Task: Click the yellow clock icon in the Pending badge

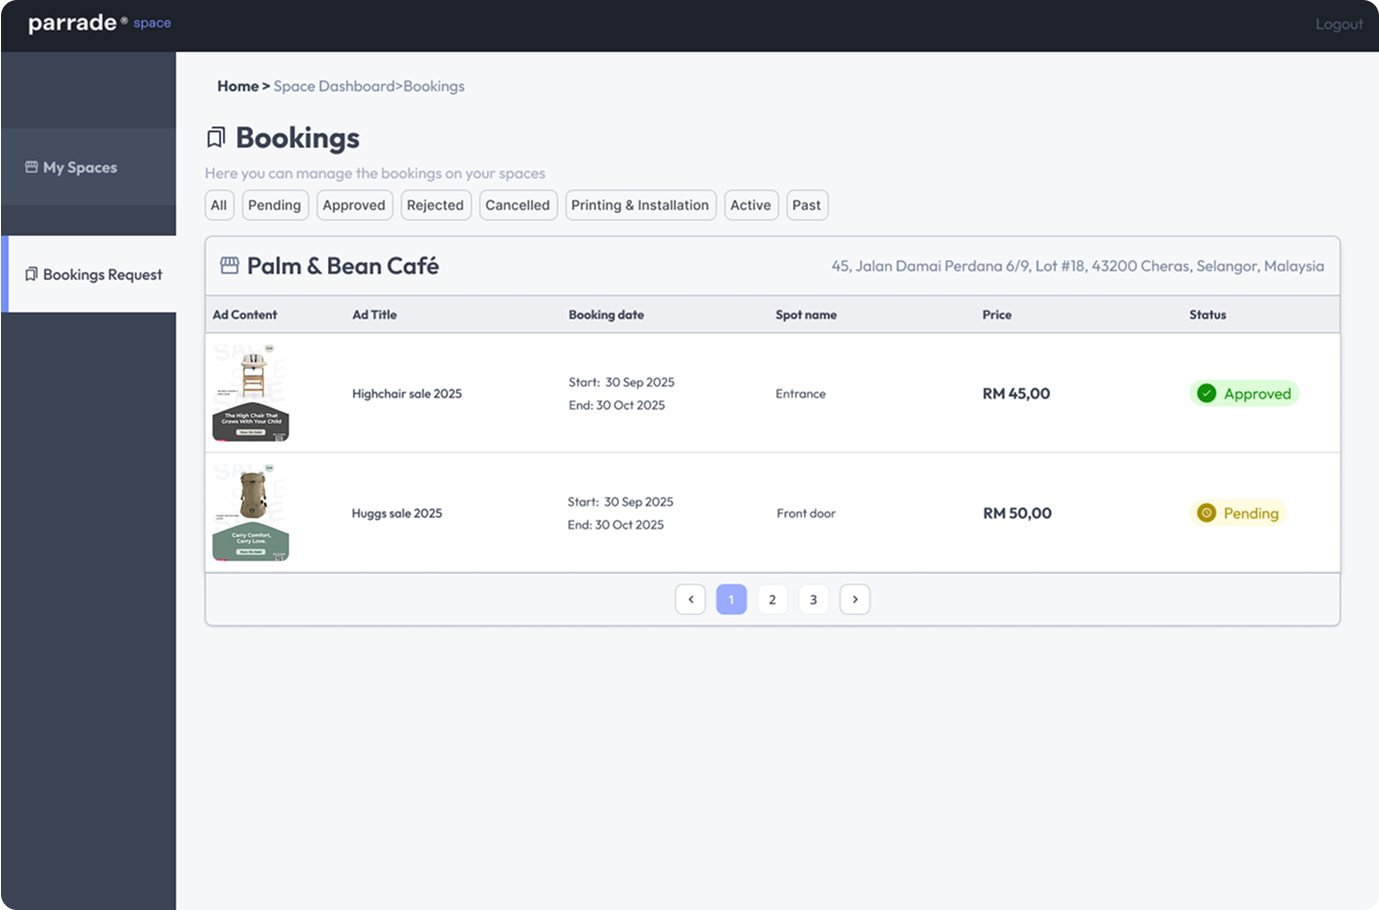Action: (1205, 513)
